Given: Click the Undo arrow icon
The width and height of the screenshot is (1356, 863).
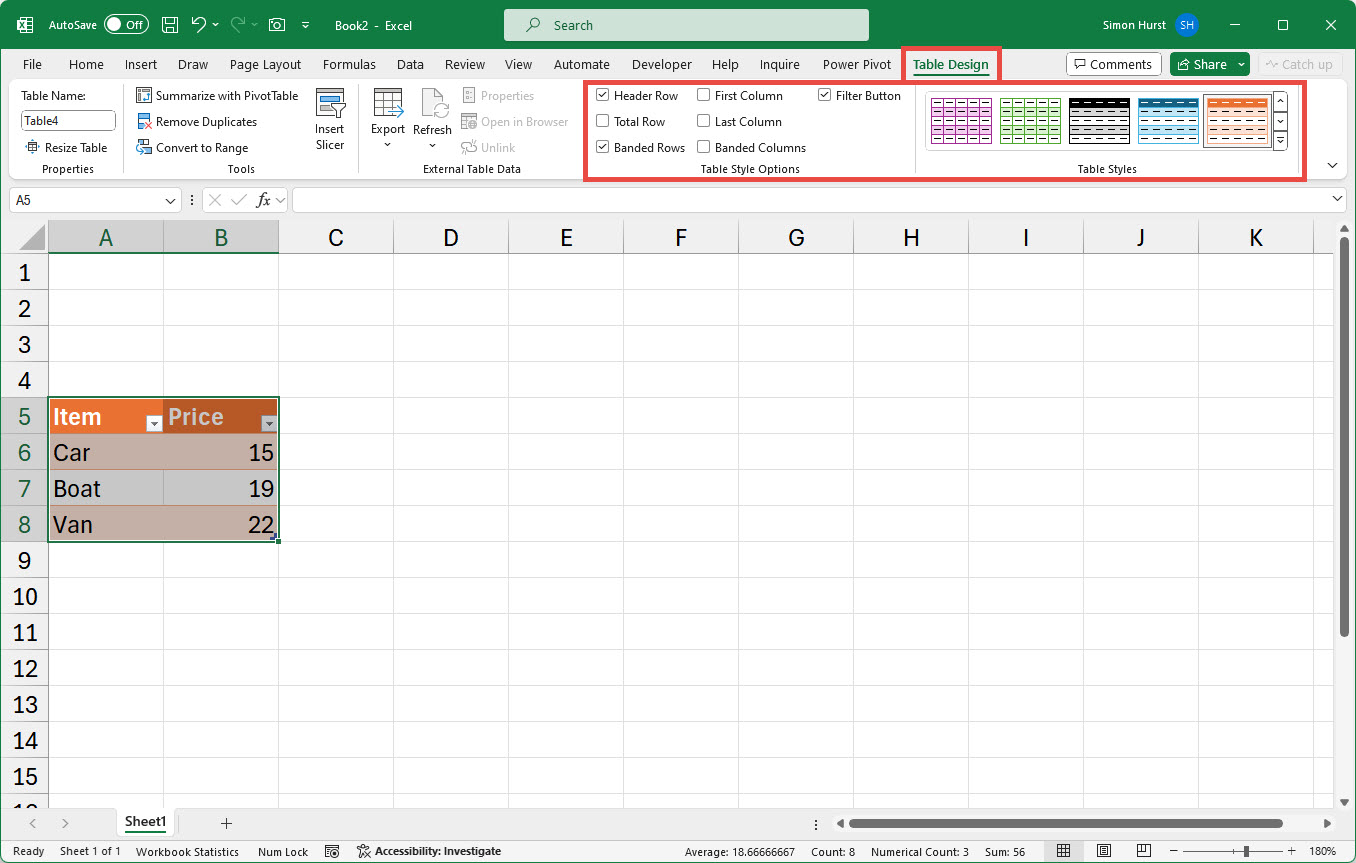Looking at the screenshot, I should click(198, 25).
